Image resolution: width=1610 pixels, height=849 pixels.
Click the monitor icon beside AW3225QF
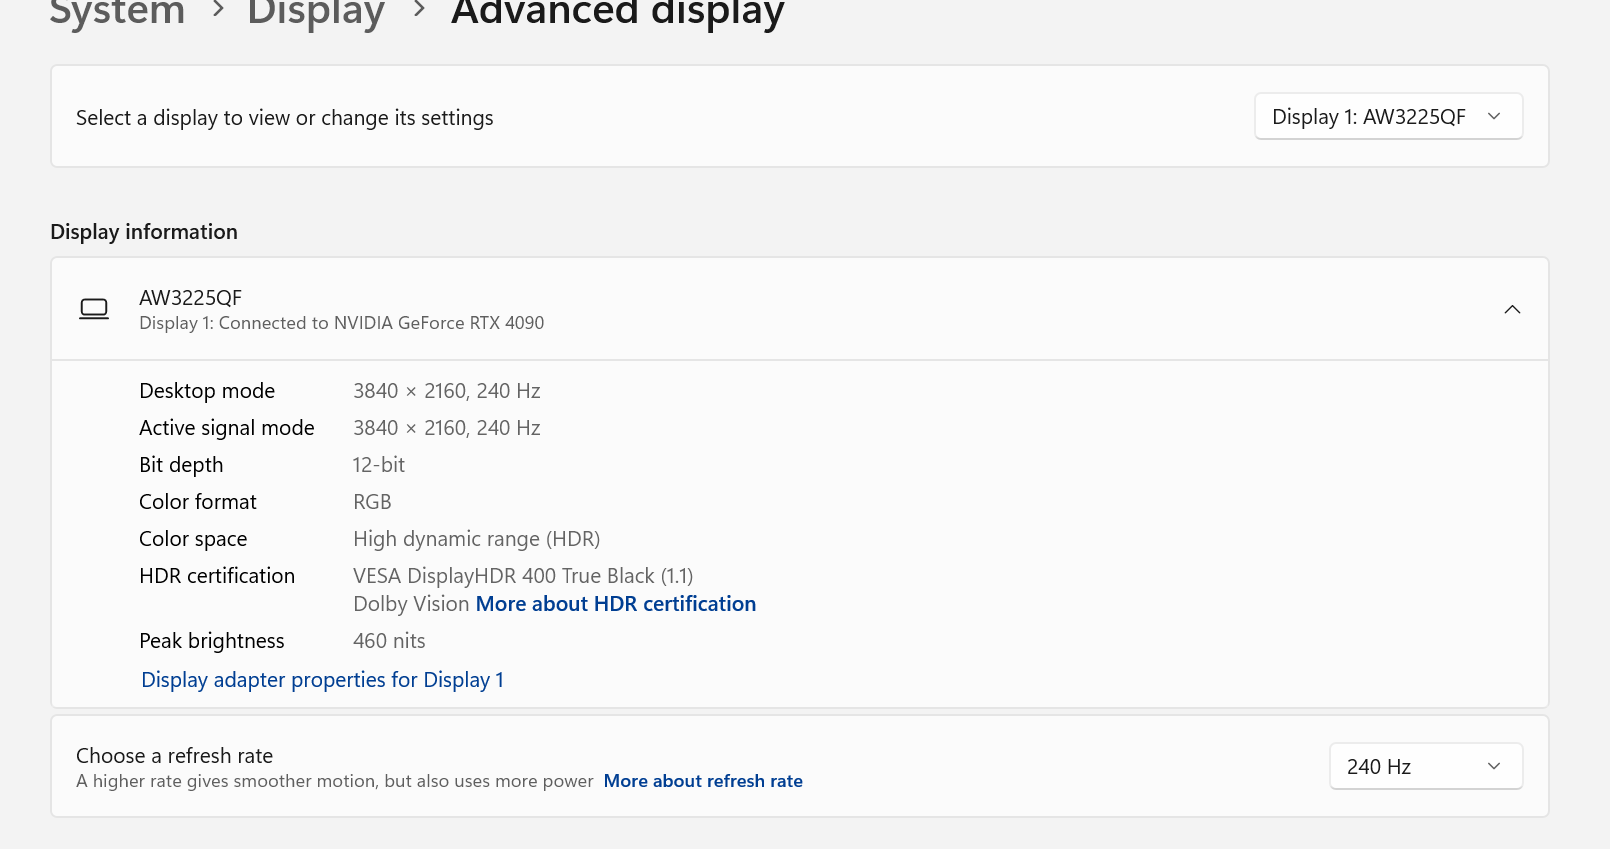point(94,309)
